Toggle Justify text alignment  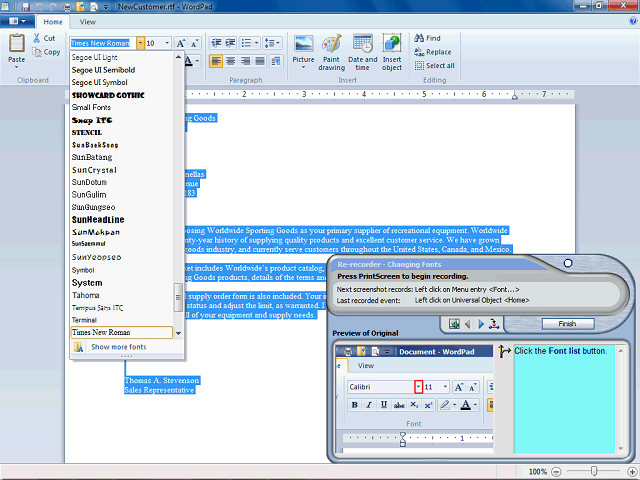[x=260, y=61]
